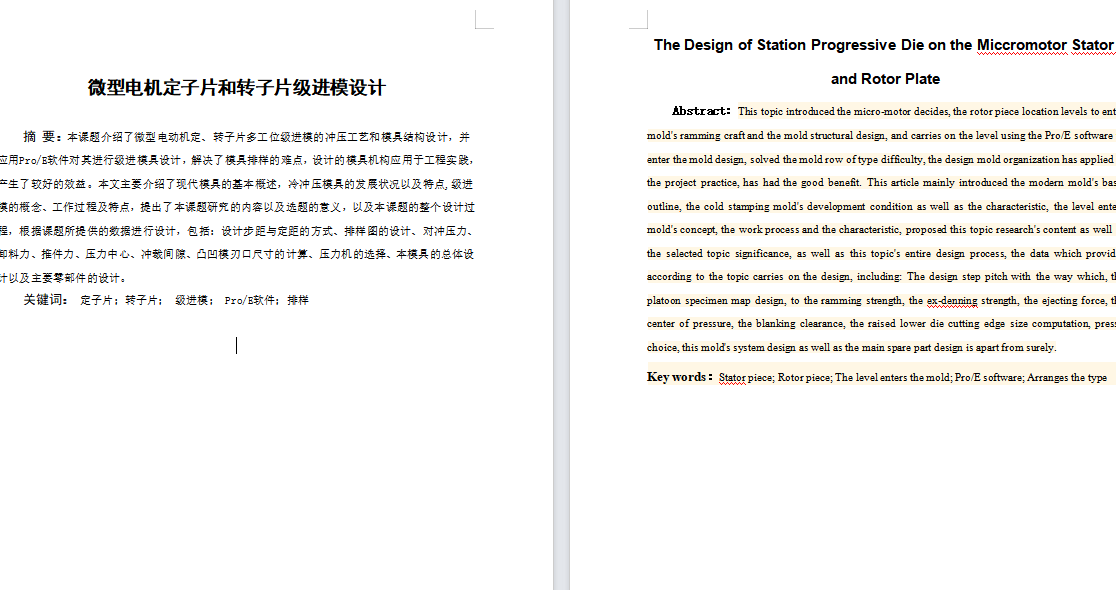Click the keyword 'The level enters the mold;'
Screen dimensions: 1116x590
893,378
